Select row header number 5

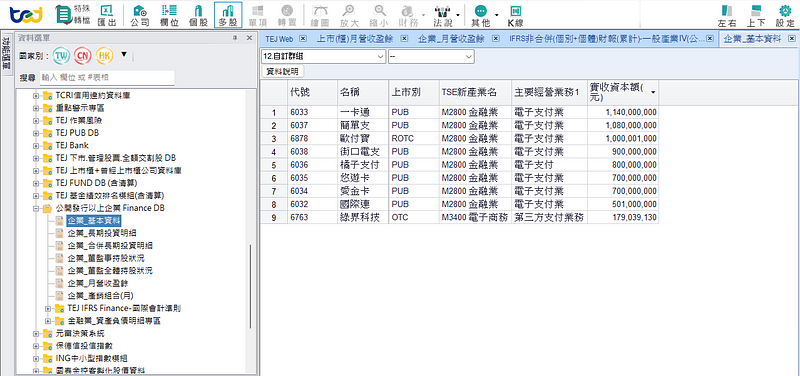[274, 165]
